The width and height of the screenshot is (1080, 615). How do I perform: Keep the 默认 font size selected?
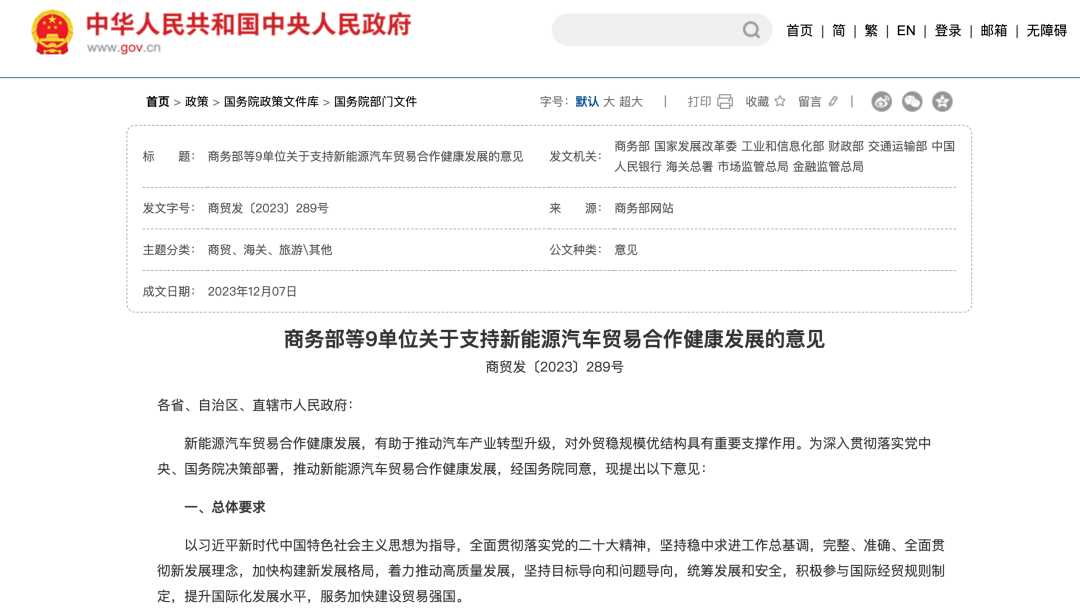[x=589, y=101]
